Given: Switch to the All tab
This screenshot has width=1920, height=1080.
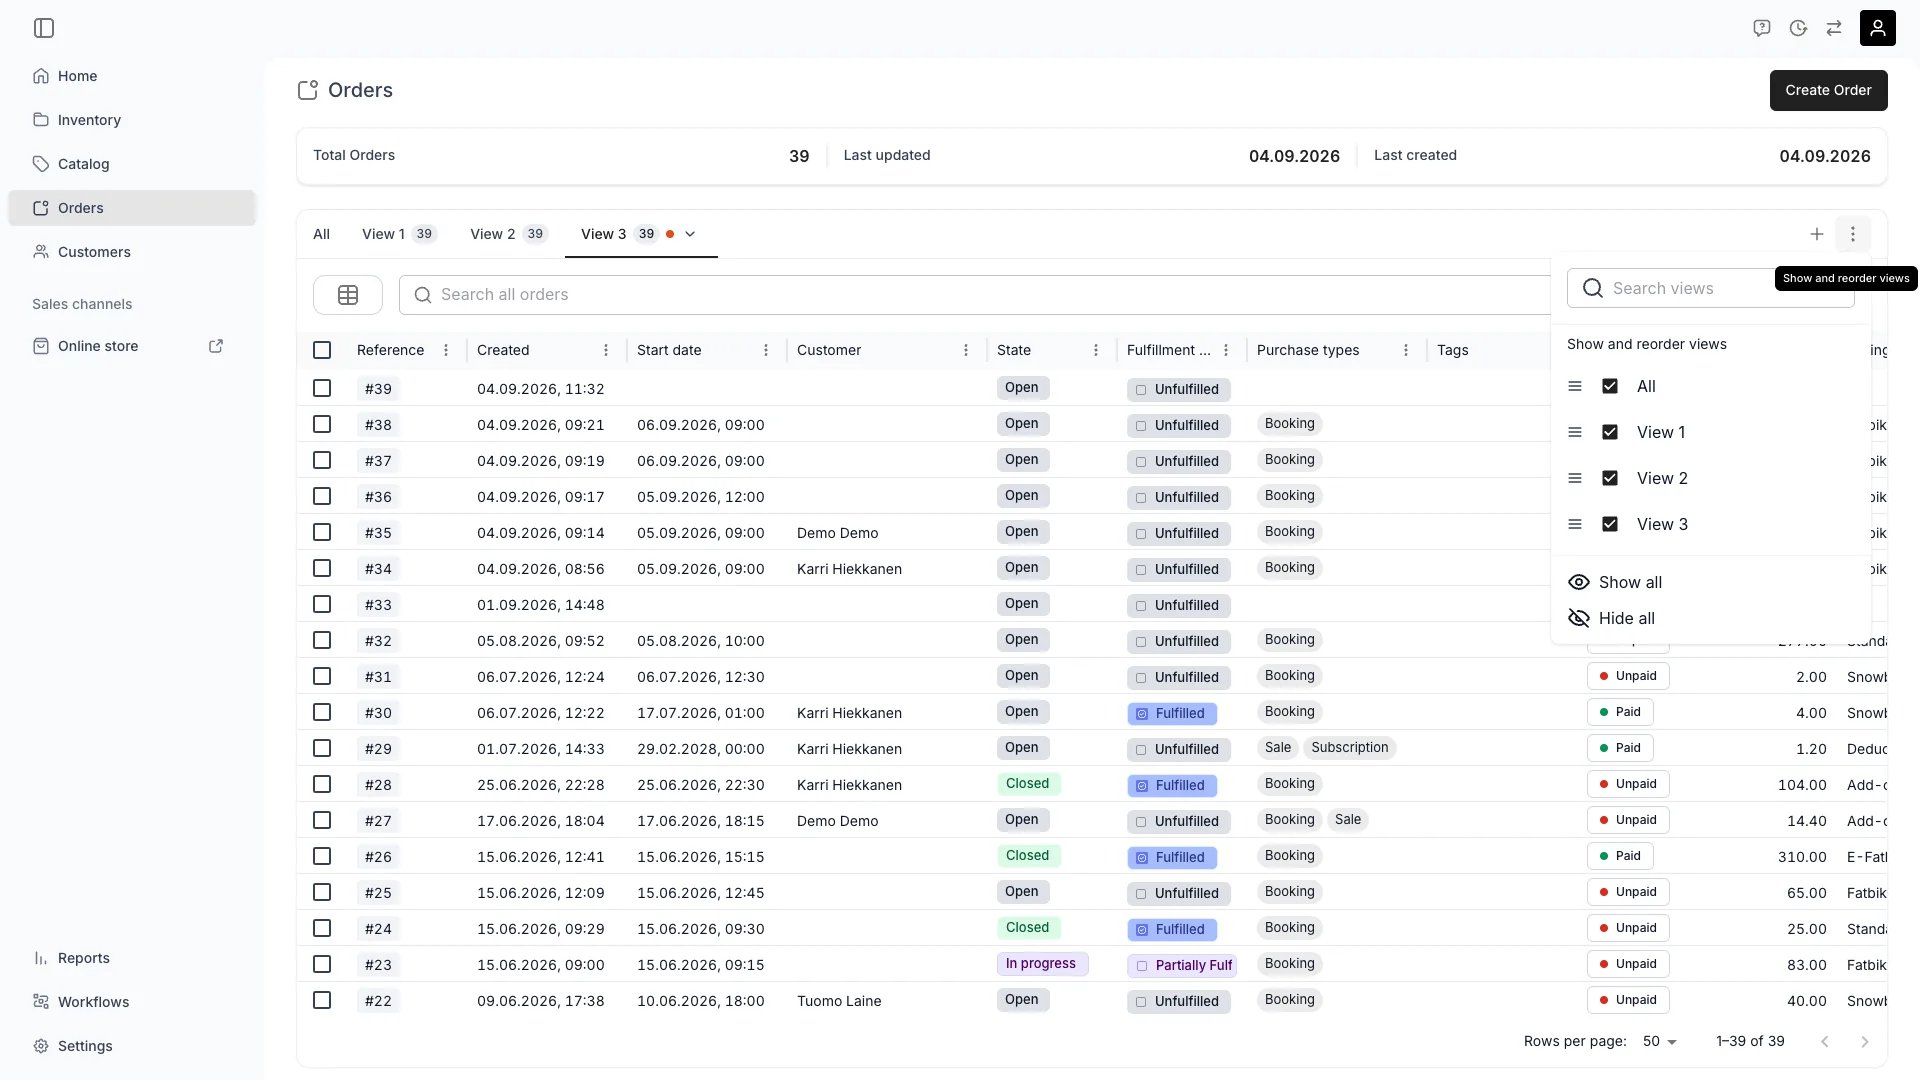Looking at the screenshot, I should coord(321,234).
